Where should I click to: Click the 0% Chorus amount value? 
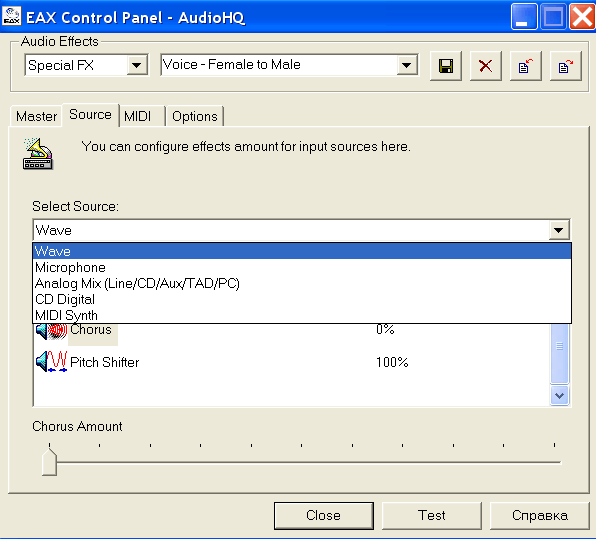[x=385, y=329]
